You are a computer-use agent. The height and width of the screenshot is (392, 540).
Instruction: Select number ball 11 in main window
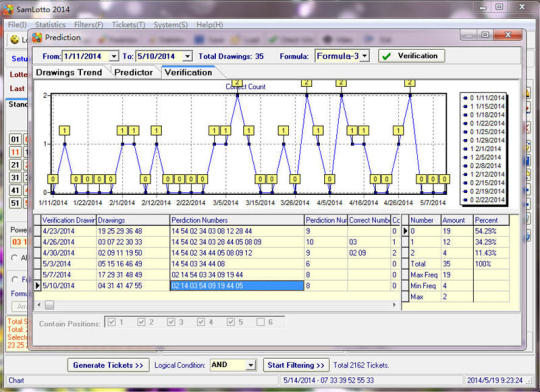15,152
